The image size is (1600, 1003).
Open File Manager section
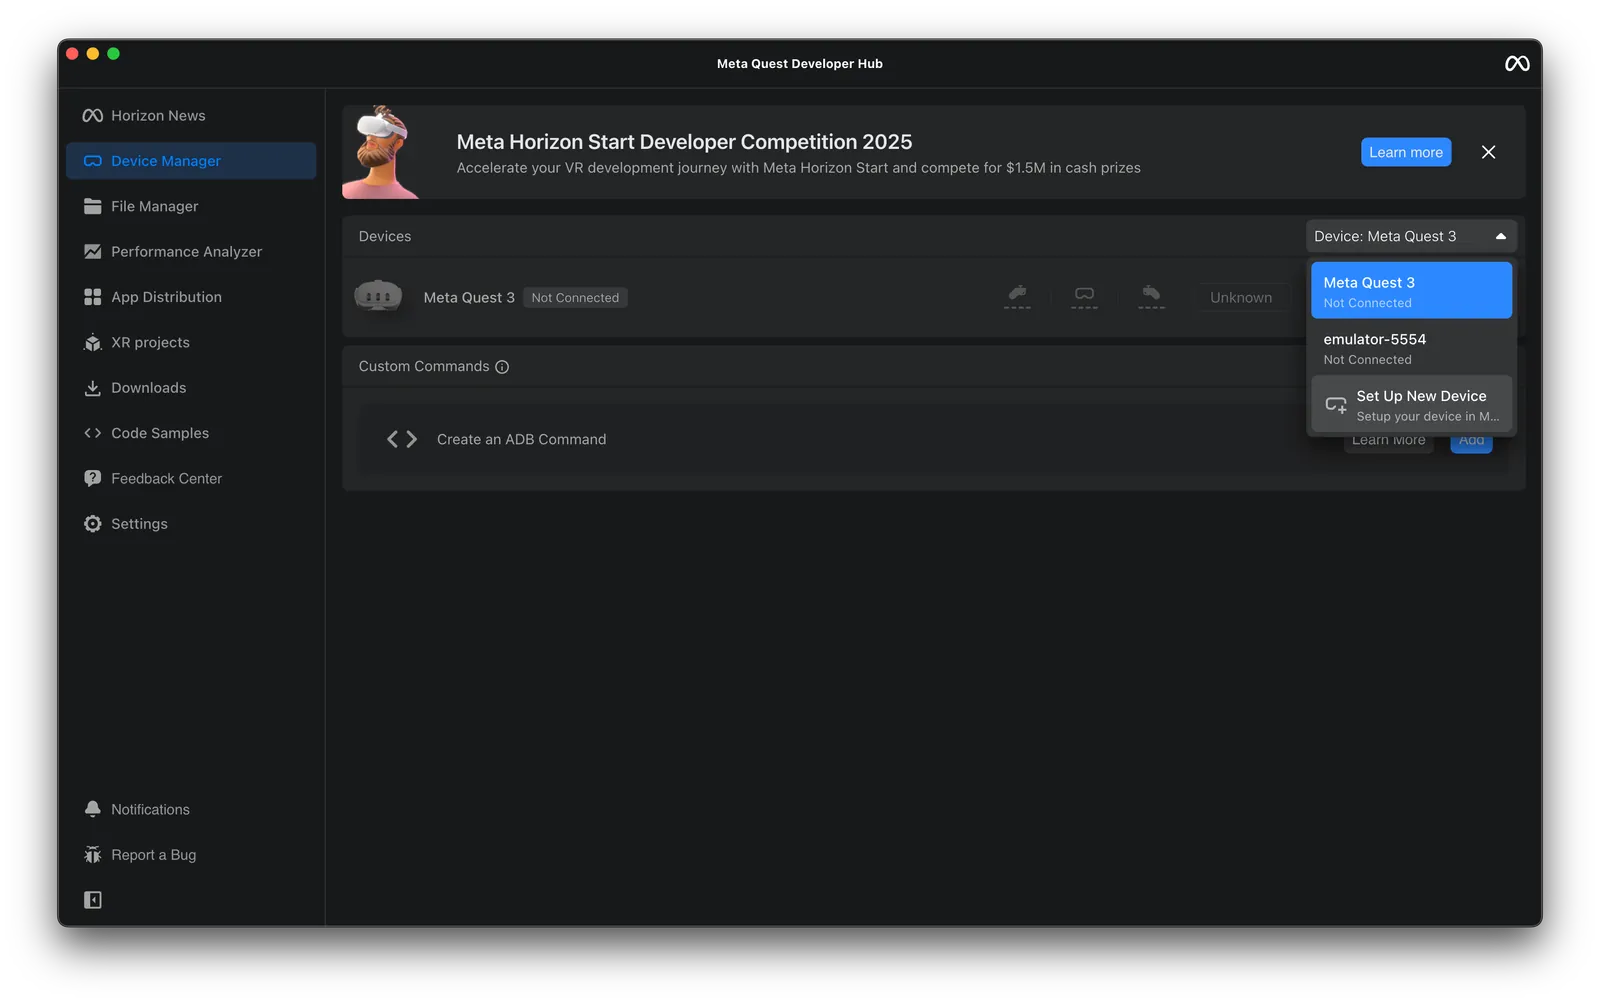[191, 206]
